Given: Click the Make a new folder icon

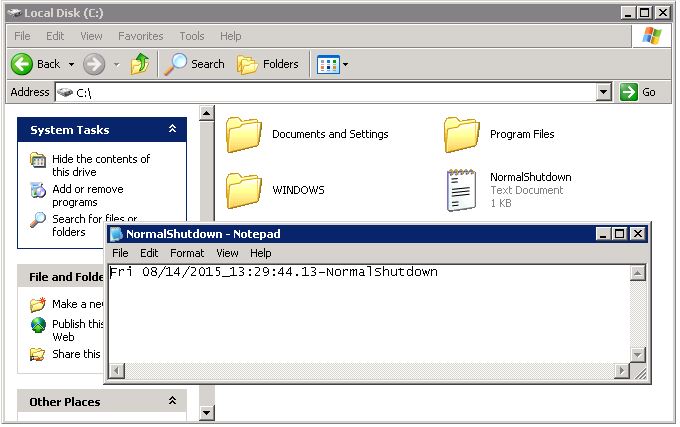Looking at the screenshot, I should pyautogui.click(x=38, y=304).
